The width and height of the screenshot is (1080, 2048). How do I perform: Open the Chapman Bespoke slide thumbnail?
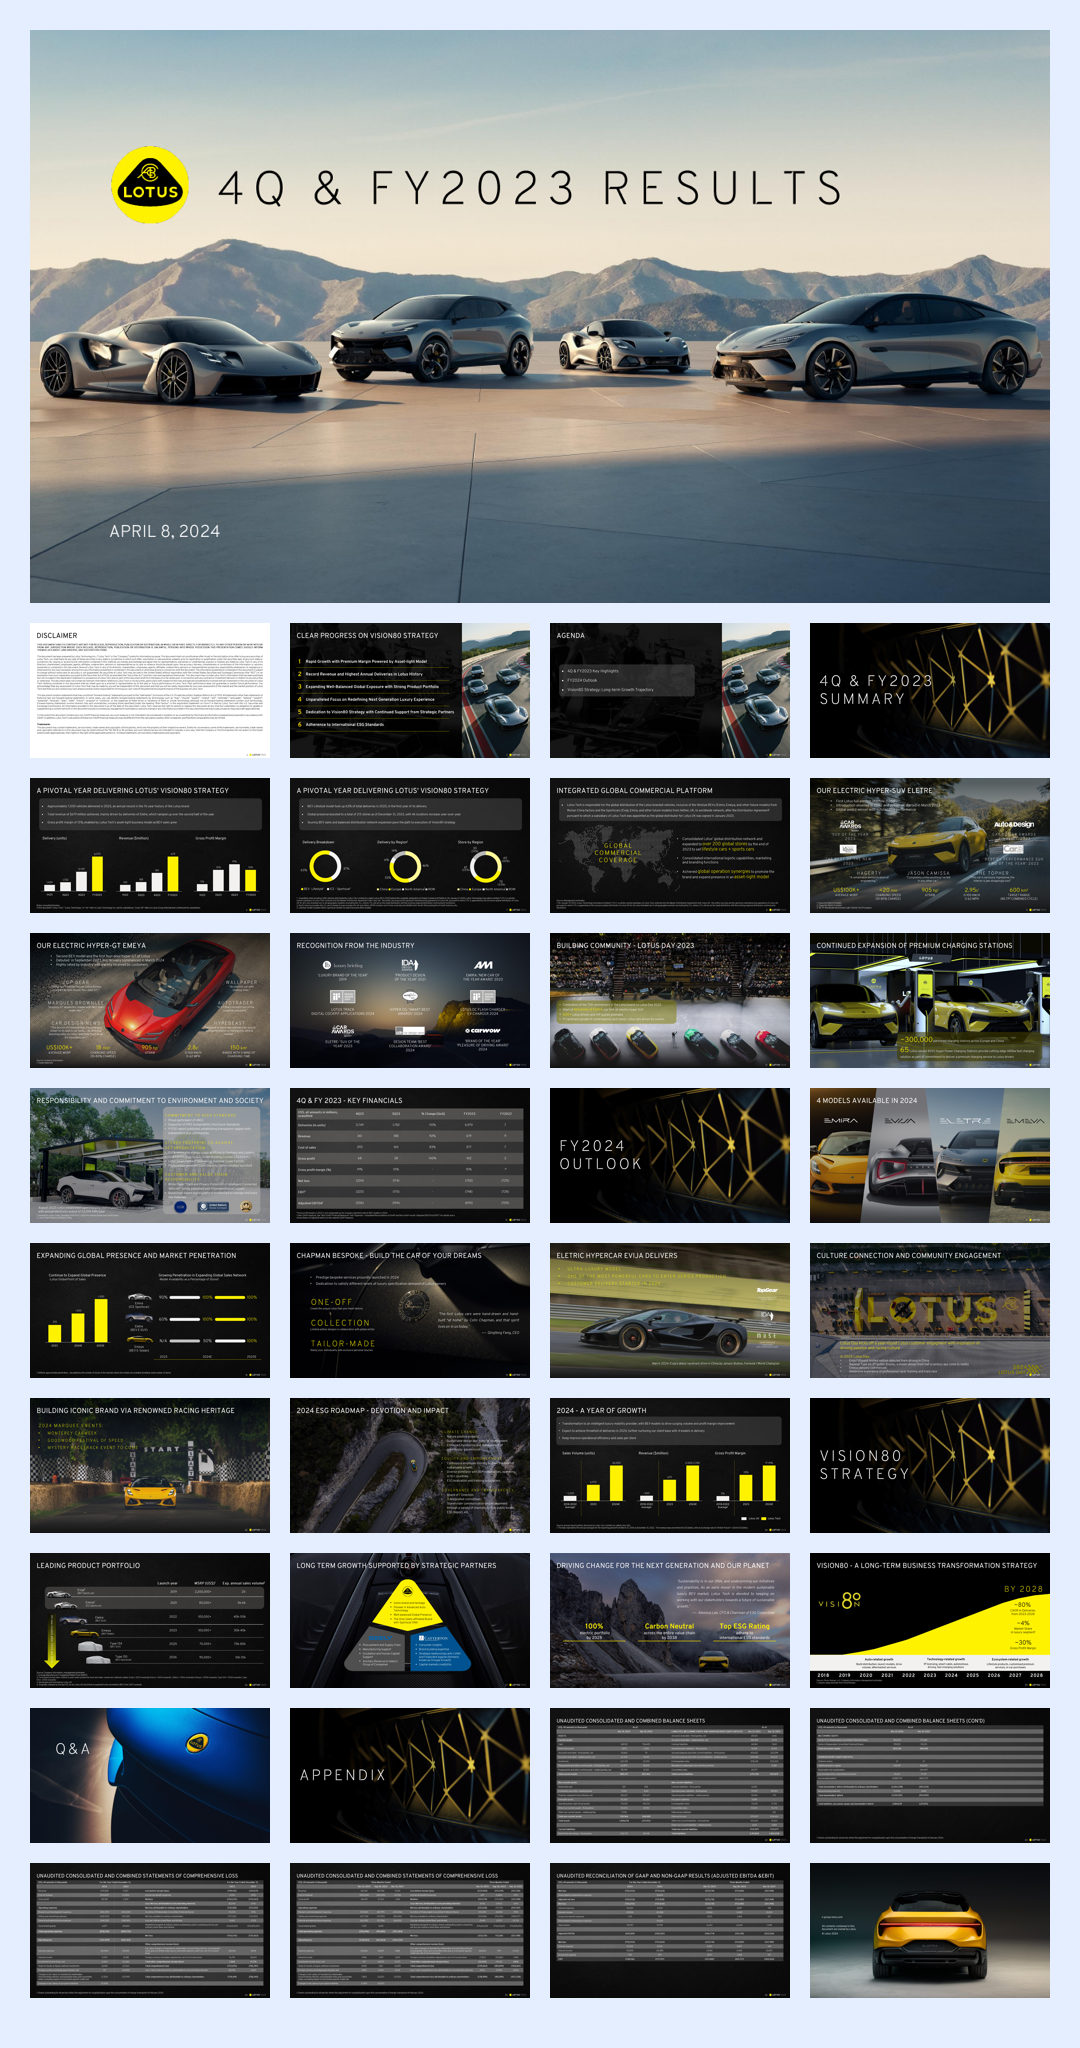[410, 1310]
